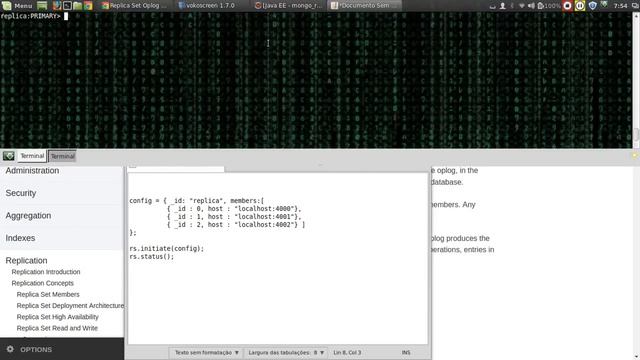Click the removable drive tray icon
The height and width of the screenshot is (360, 640).
pyautogui.click(x=493, y=7)
